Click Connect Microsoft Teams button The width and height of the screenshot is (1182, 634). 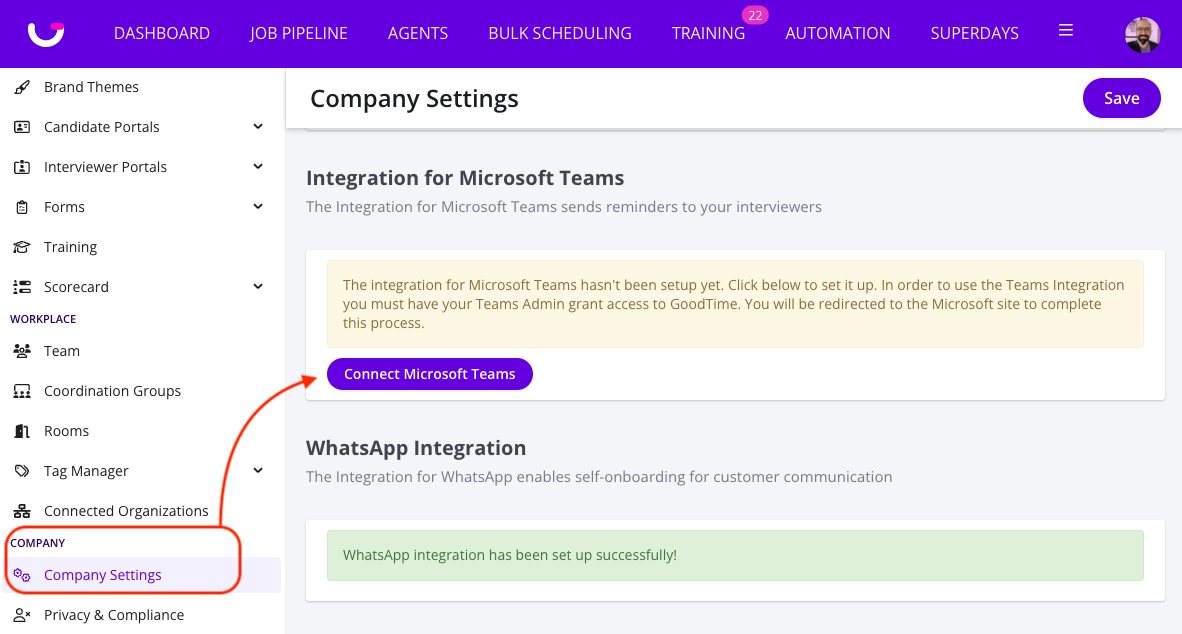pyautogui.click(x=430, y=374)
